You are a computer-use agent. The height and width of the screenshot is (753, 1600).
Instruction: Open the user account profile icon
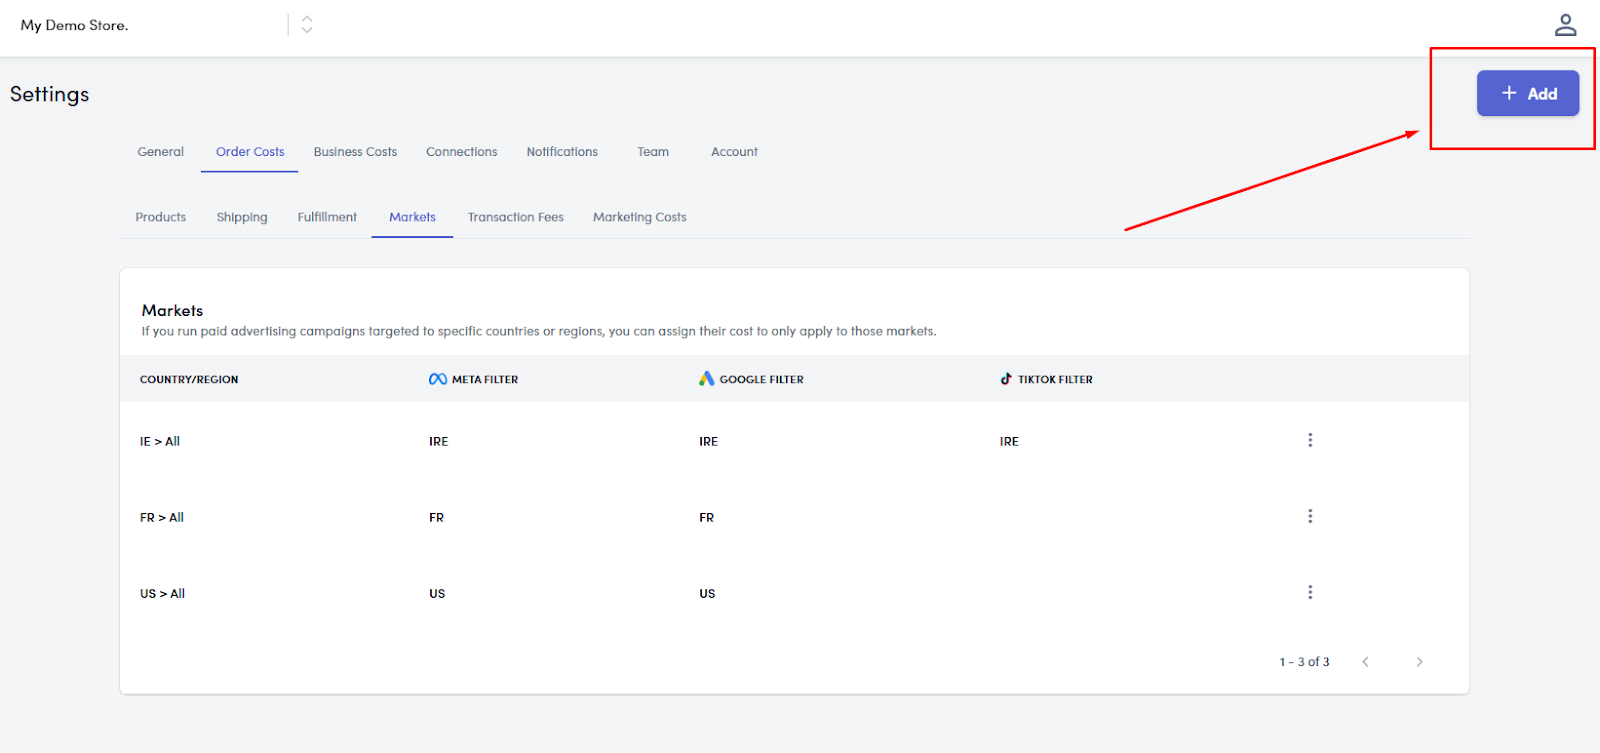click(x=1565, y=25)
